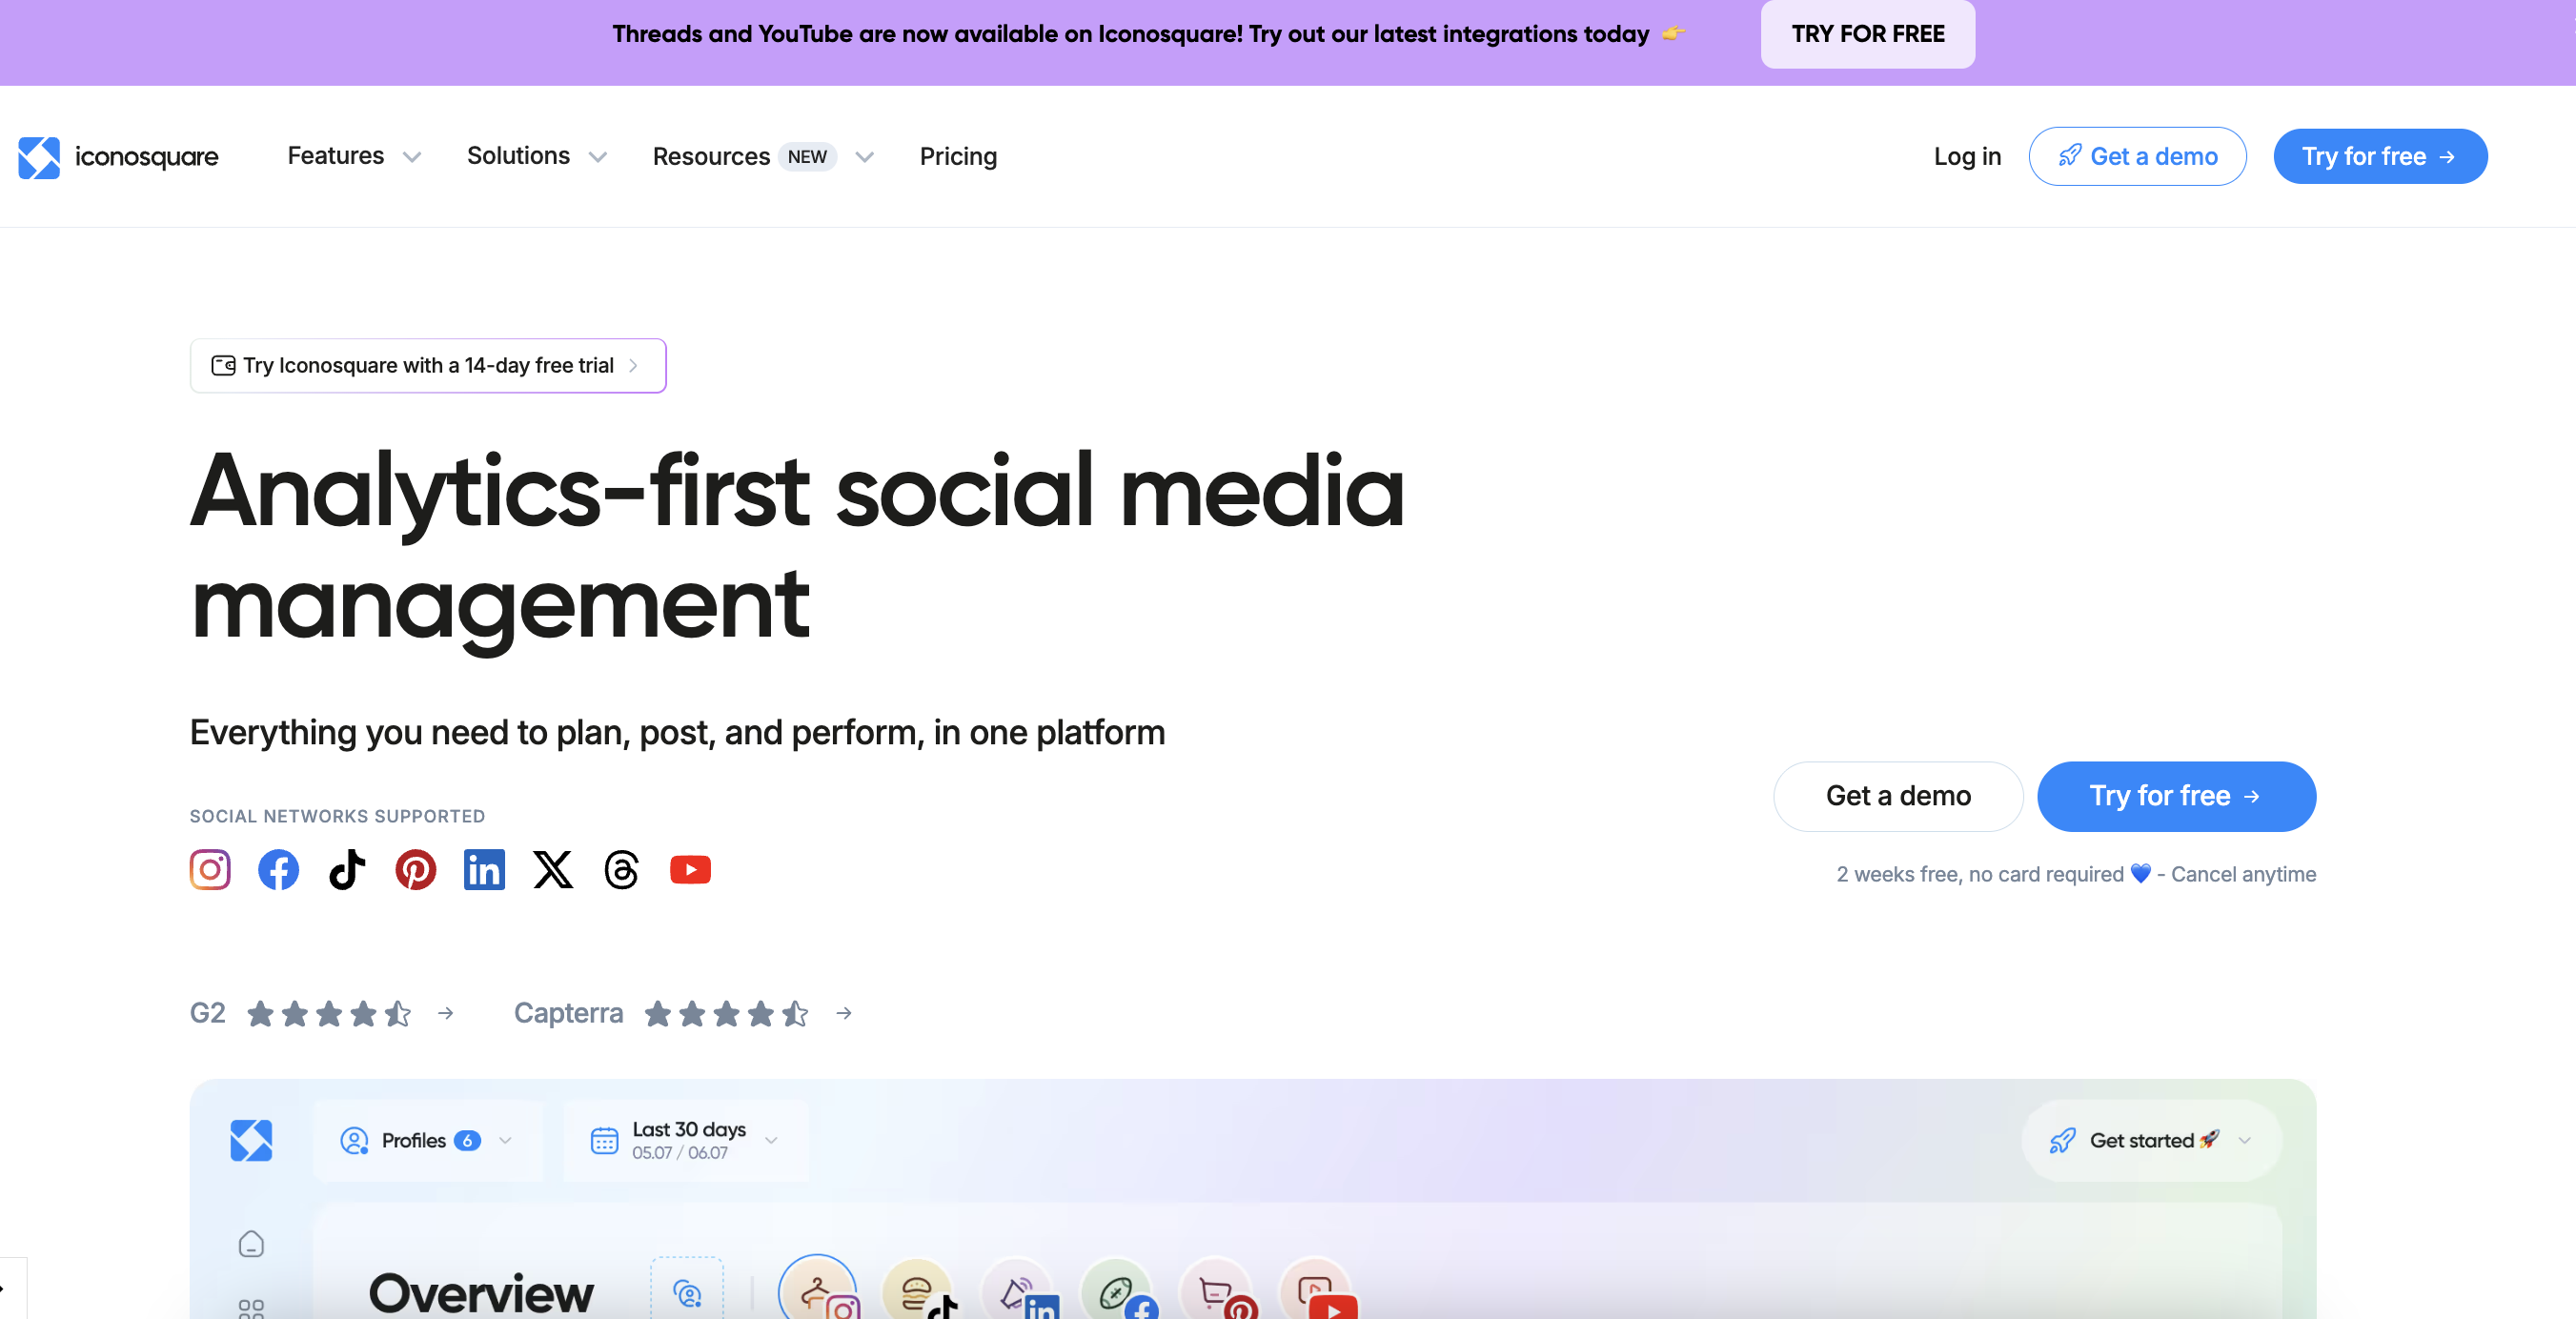Click the banner TRY FOR FREE button
The width and height of the screenshot is (2576, 1319).
click(1867, 34)
